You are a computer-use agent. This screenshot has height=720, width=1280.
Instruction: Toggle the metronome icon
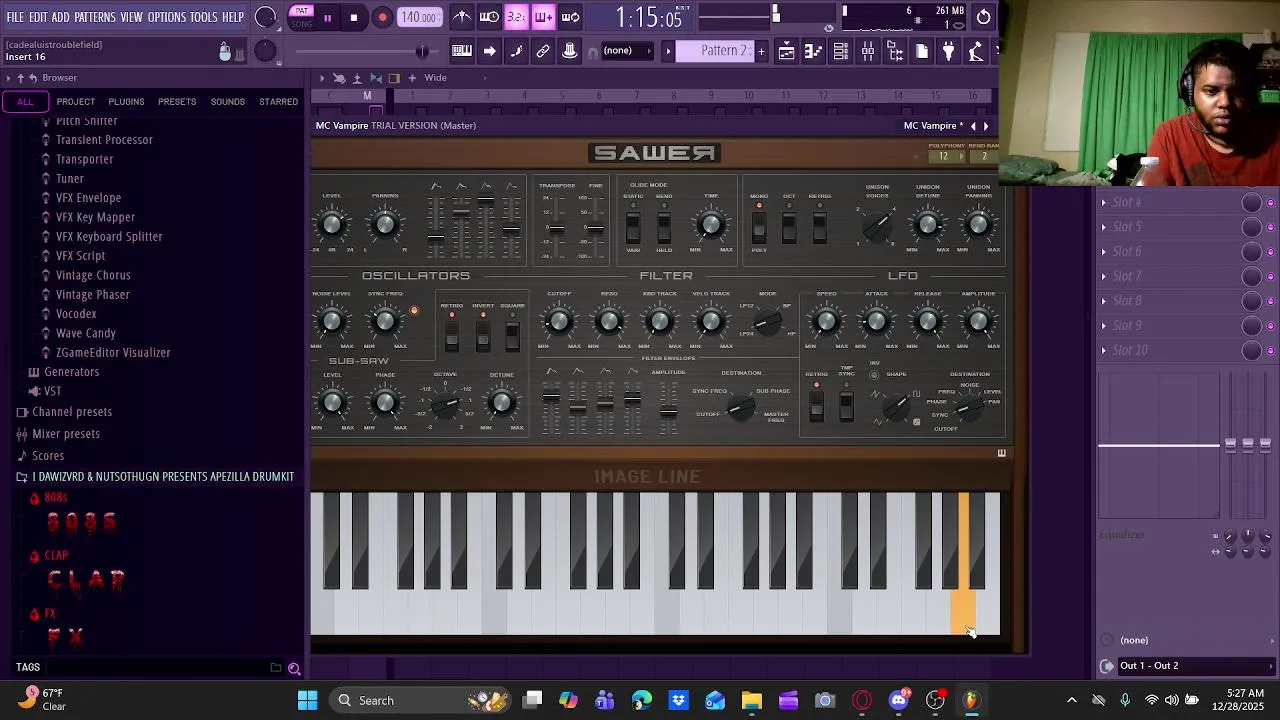tap(462, 17)
